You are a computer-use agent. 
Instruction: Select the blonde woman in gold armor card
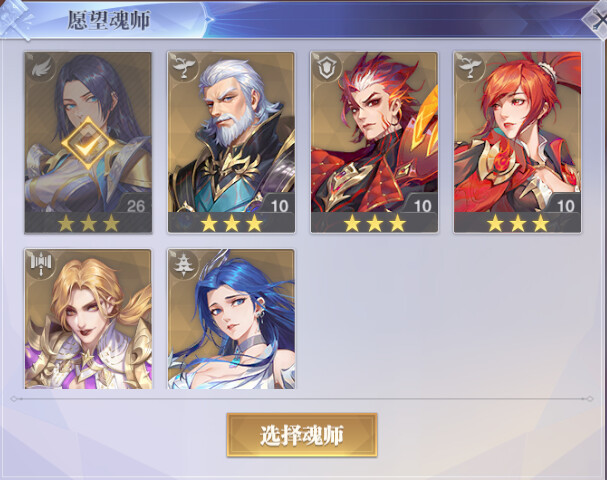pyautogui.click(x=88, y=319)
